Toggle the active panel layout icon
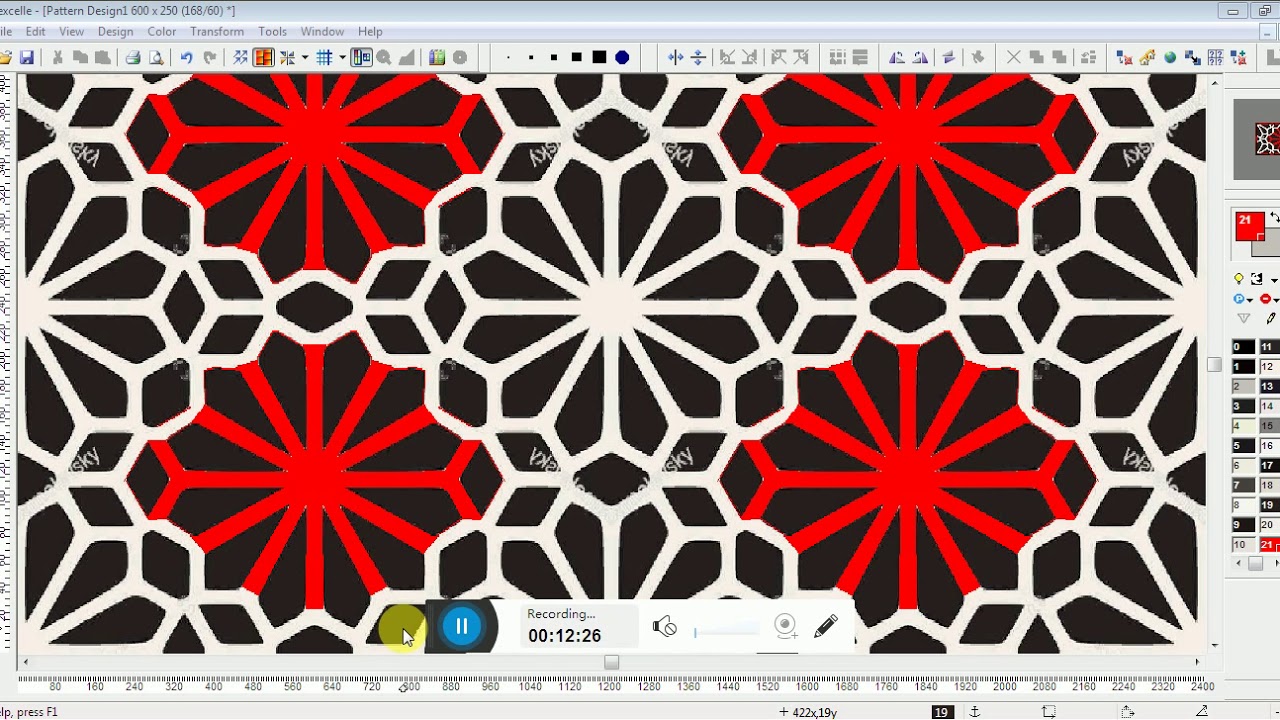Viewport: 1280px width, 720px height. pos(361,58)
